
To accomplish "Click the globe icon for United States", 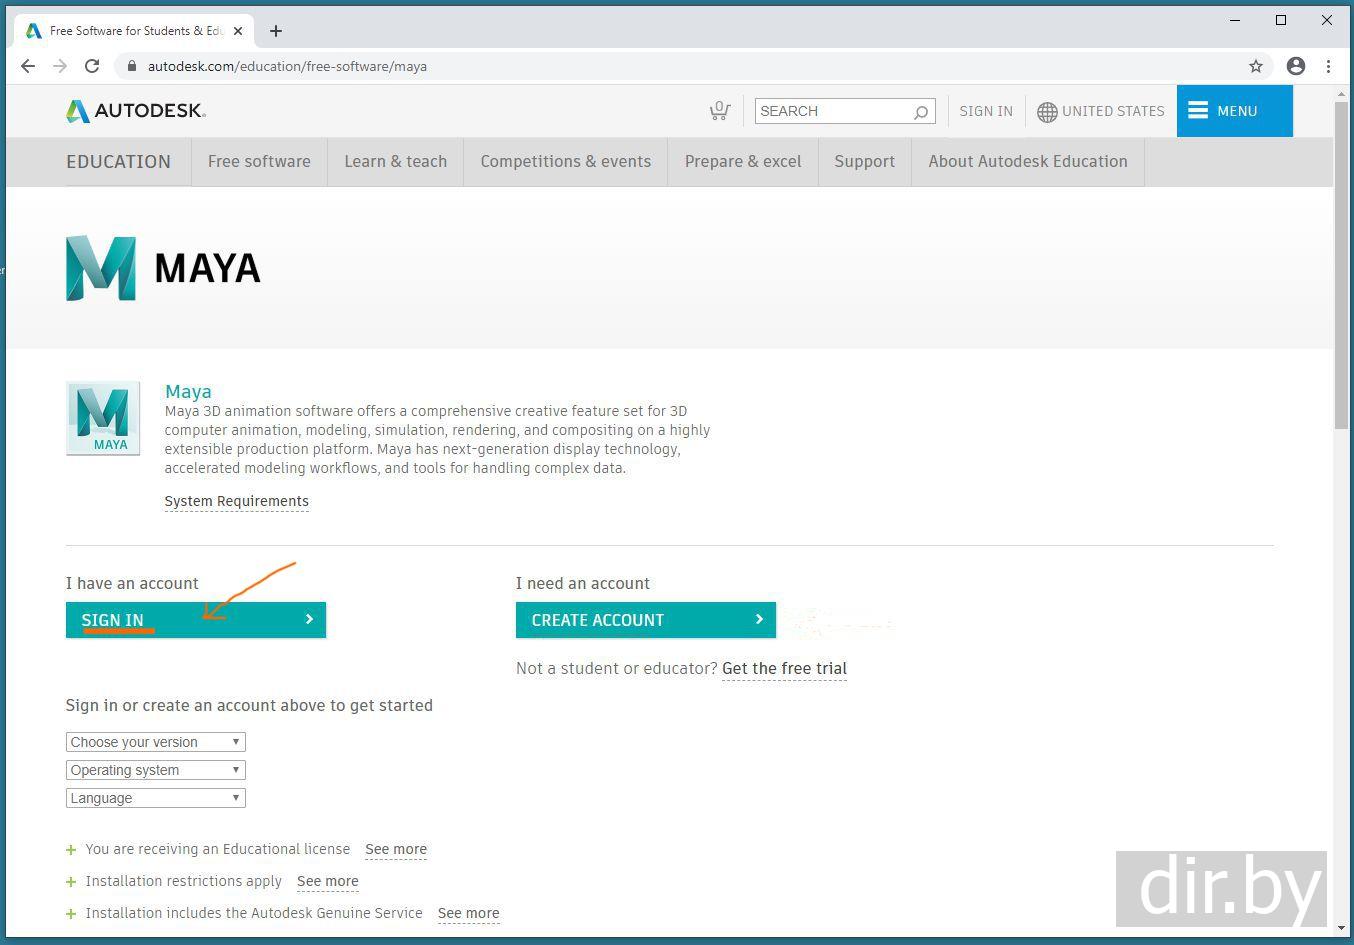I will (1047, 112).
